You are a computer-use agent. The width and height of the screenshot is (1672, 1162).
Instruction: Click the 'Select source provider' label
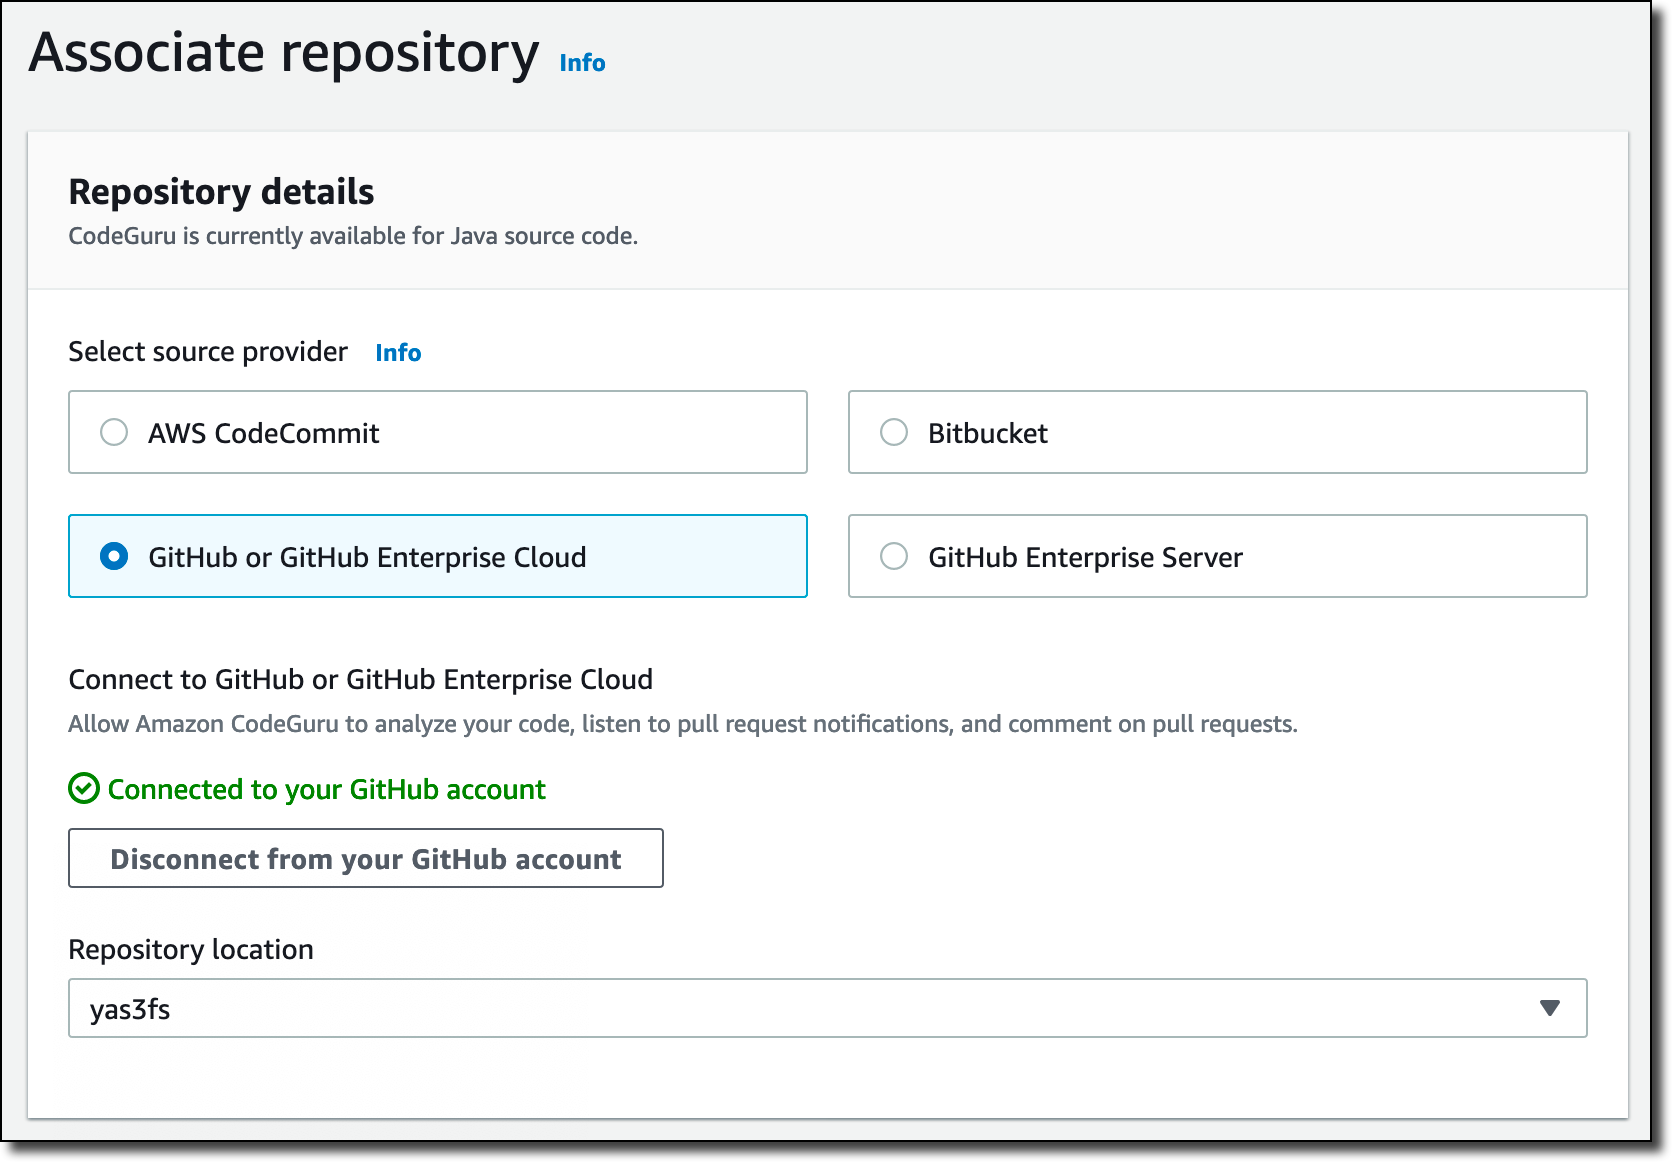click(208, 352)
